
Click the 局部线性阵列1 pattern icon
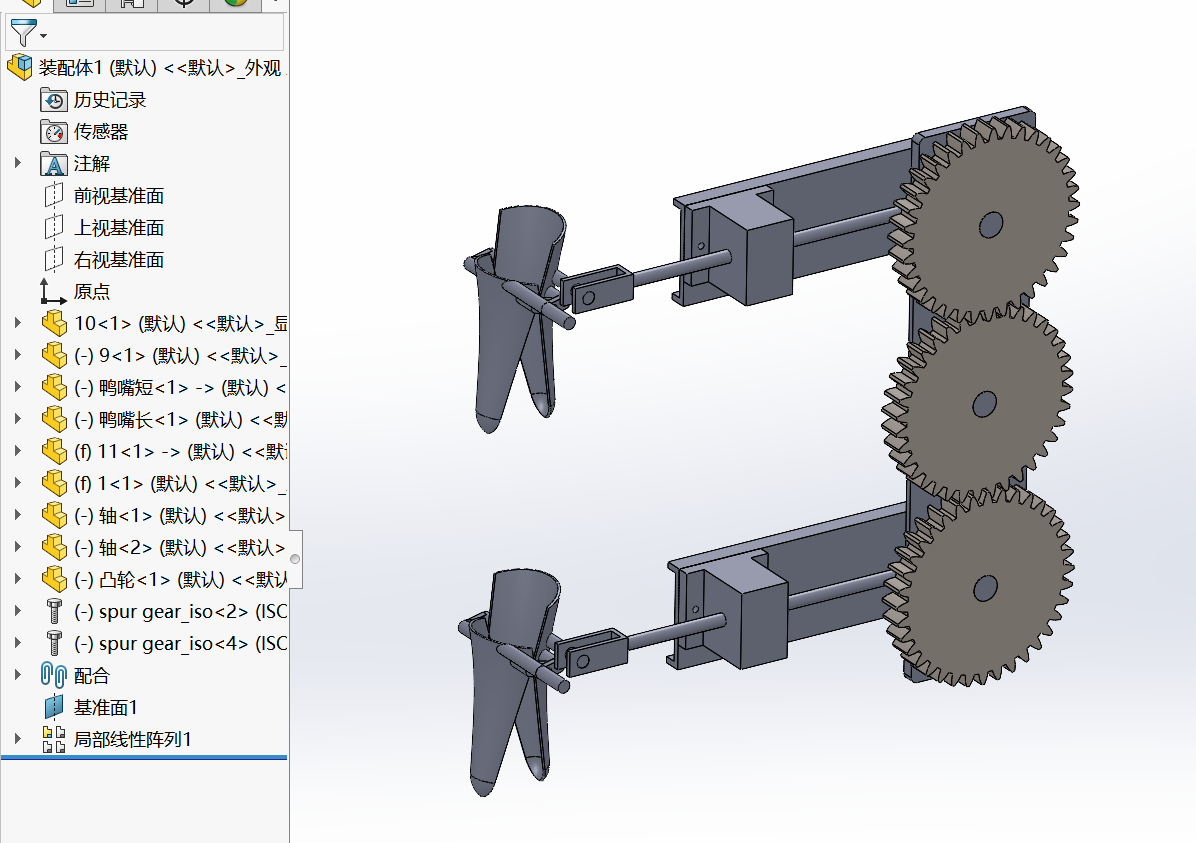(x=54, y=739)
